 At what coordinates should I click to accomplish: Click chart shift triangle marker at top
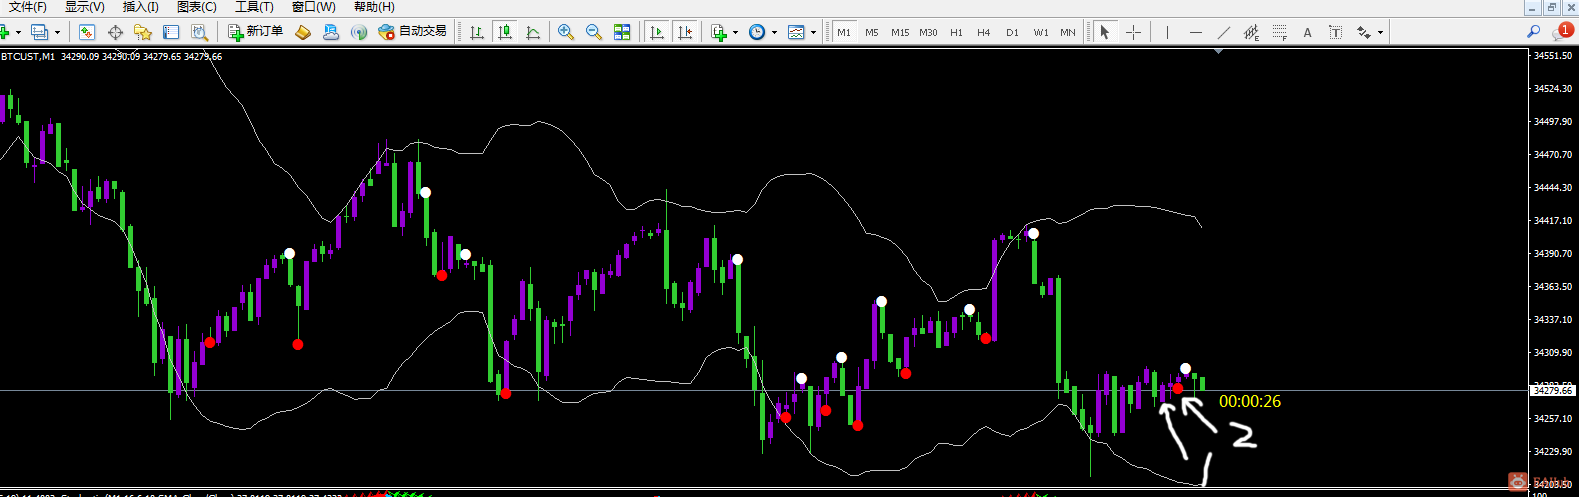tap(1218, 51)
